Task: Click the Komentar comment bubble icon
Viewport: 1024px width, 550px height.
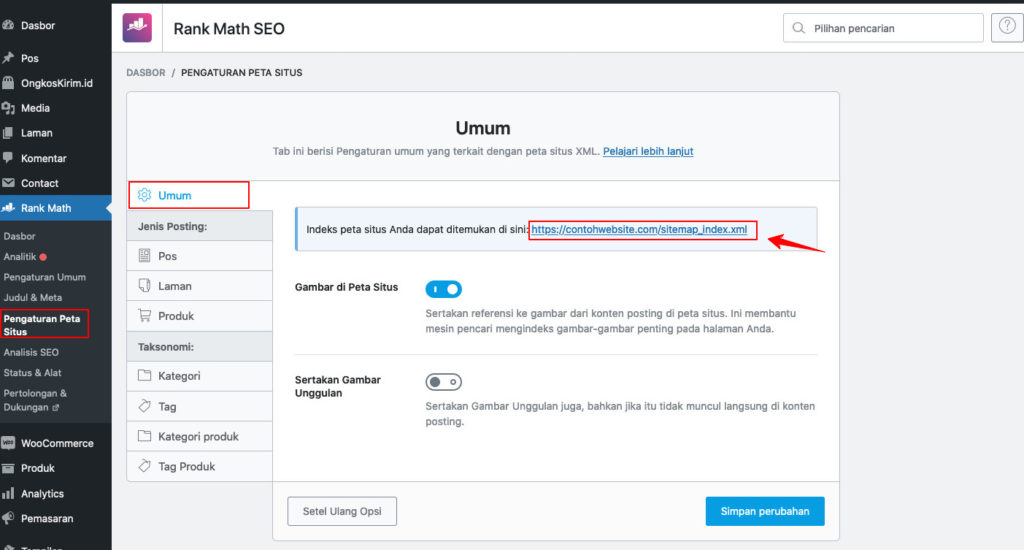Action: 8,157
